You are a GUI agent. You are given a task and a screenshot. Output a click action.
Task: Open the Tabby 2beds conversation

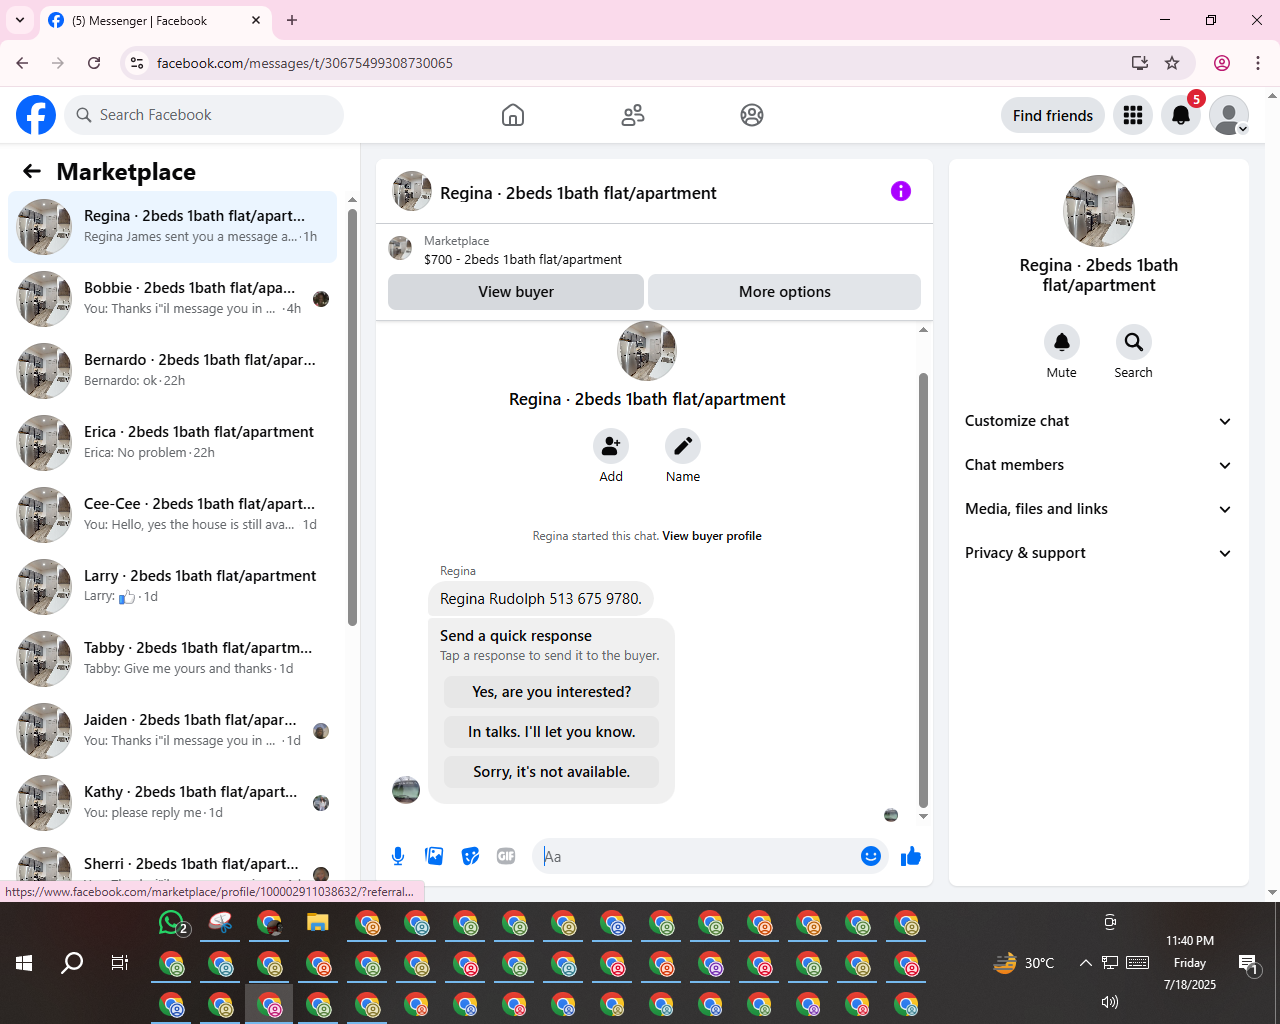[x=173, y=659]
